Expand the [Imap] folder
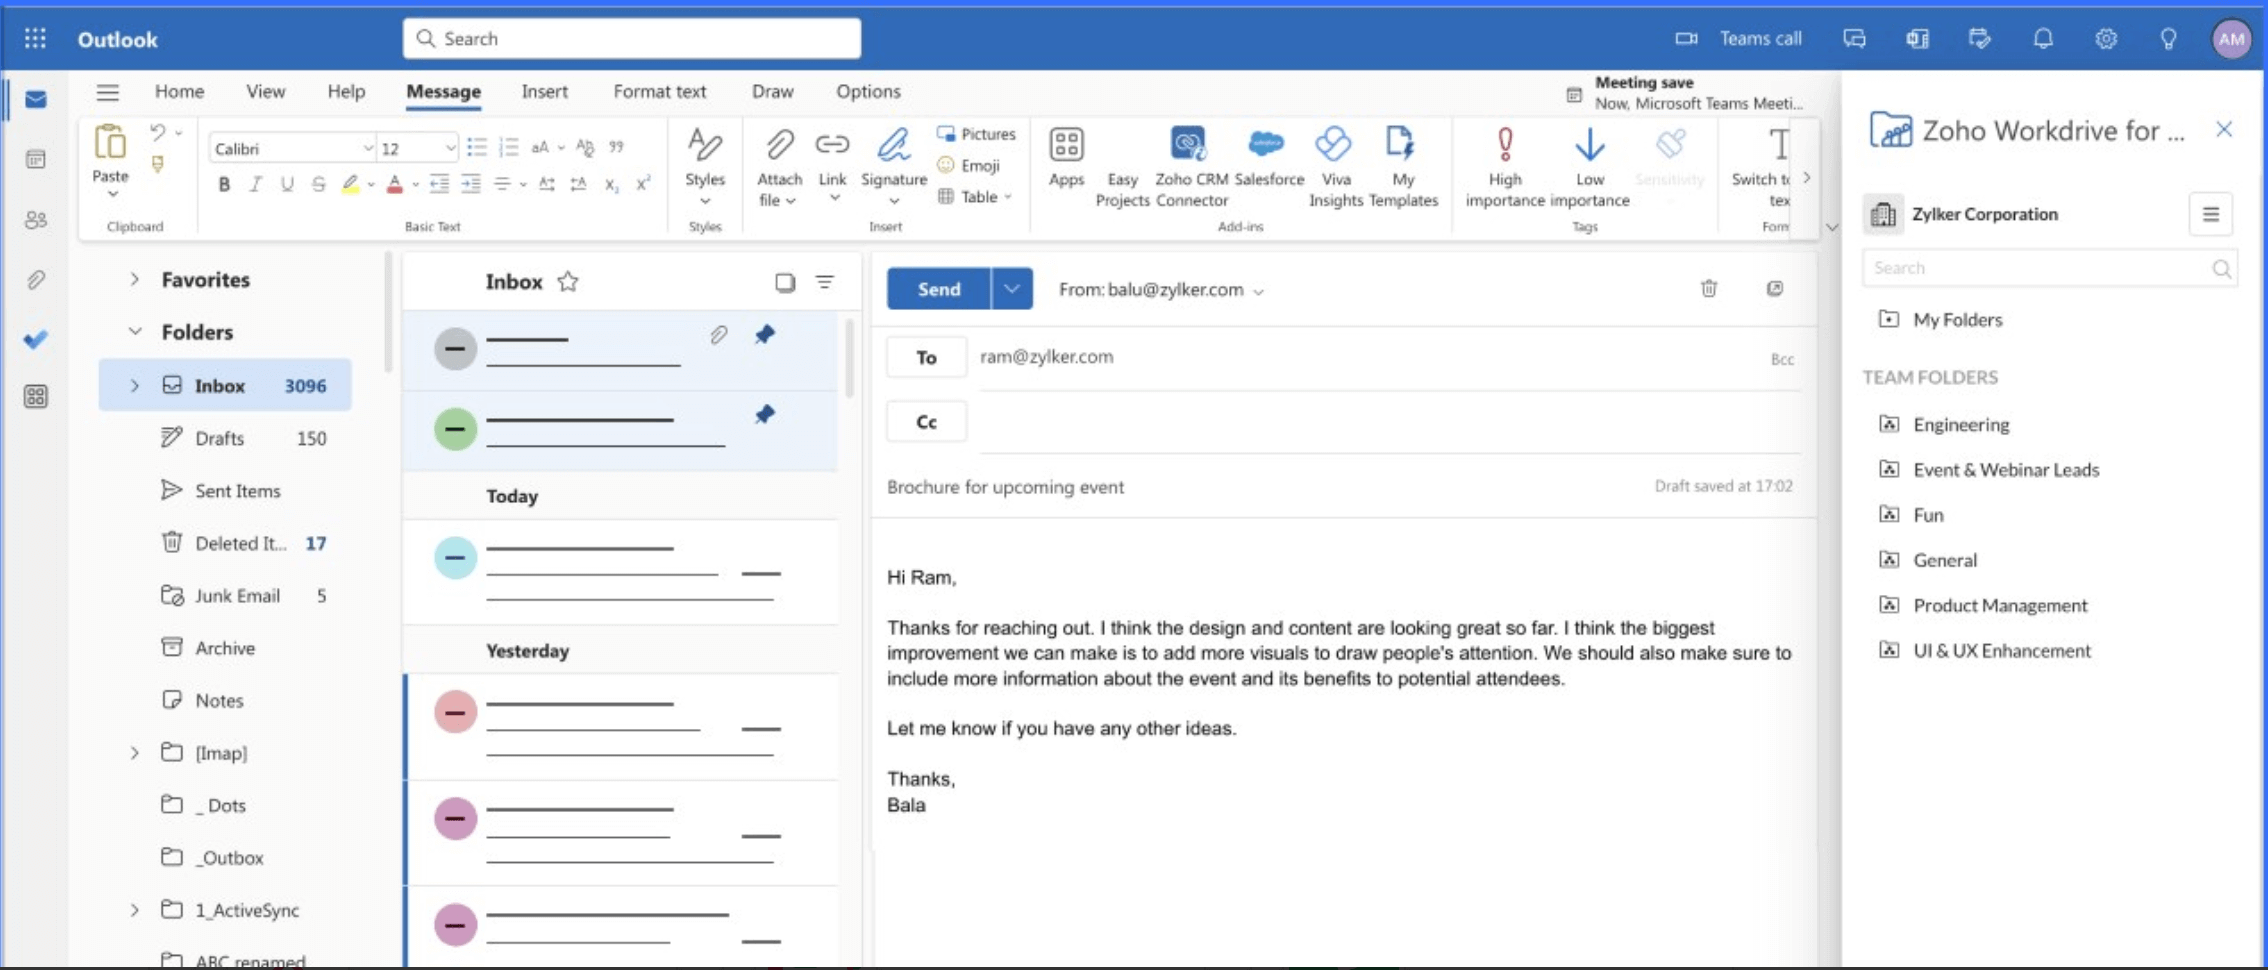 point(134,753)
